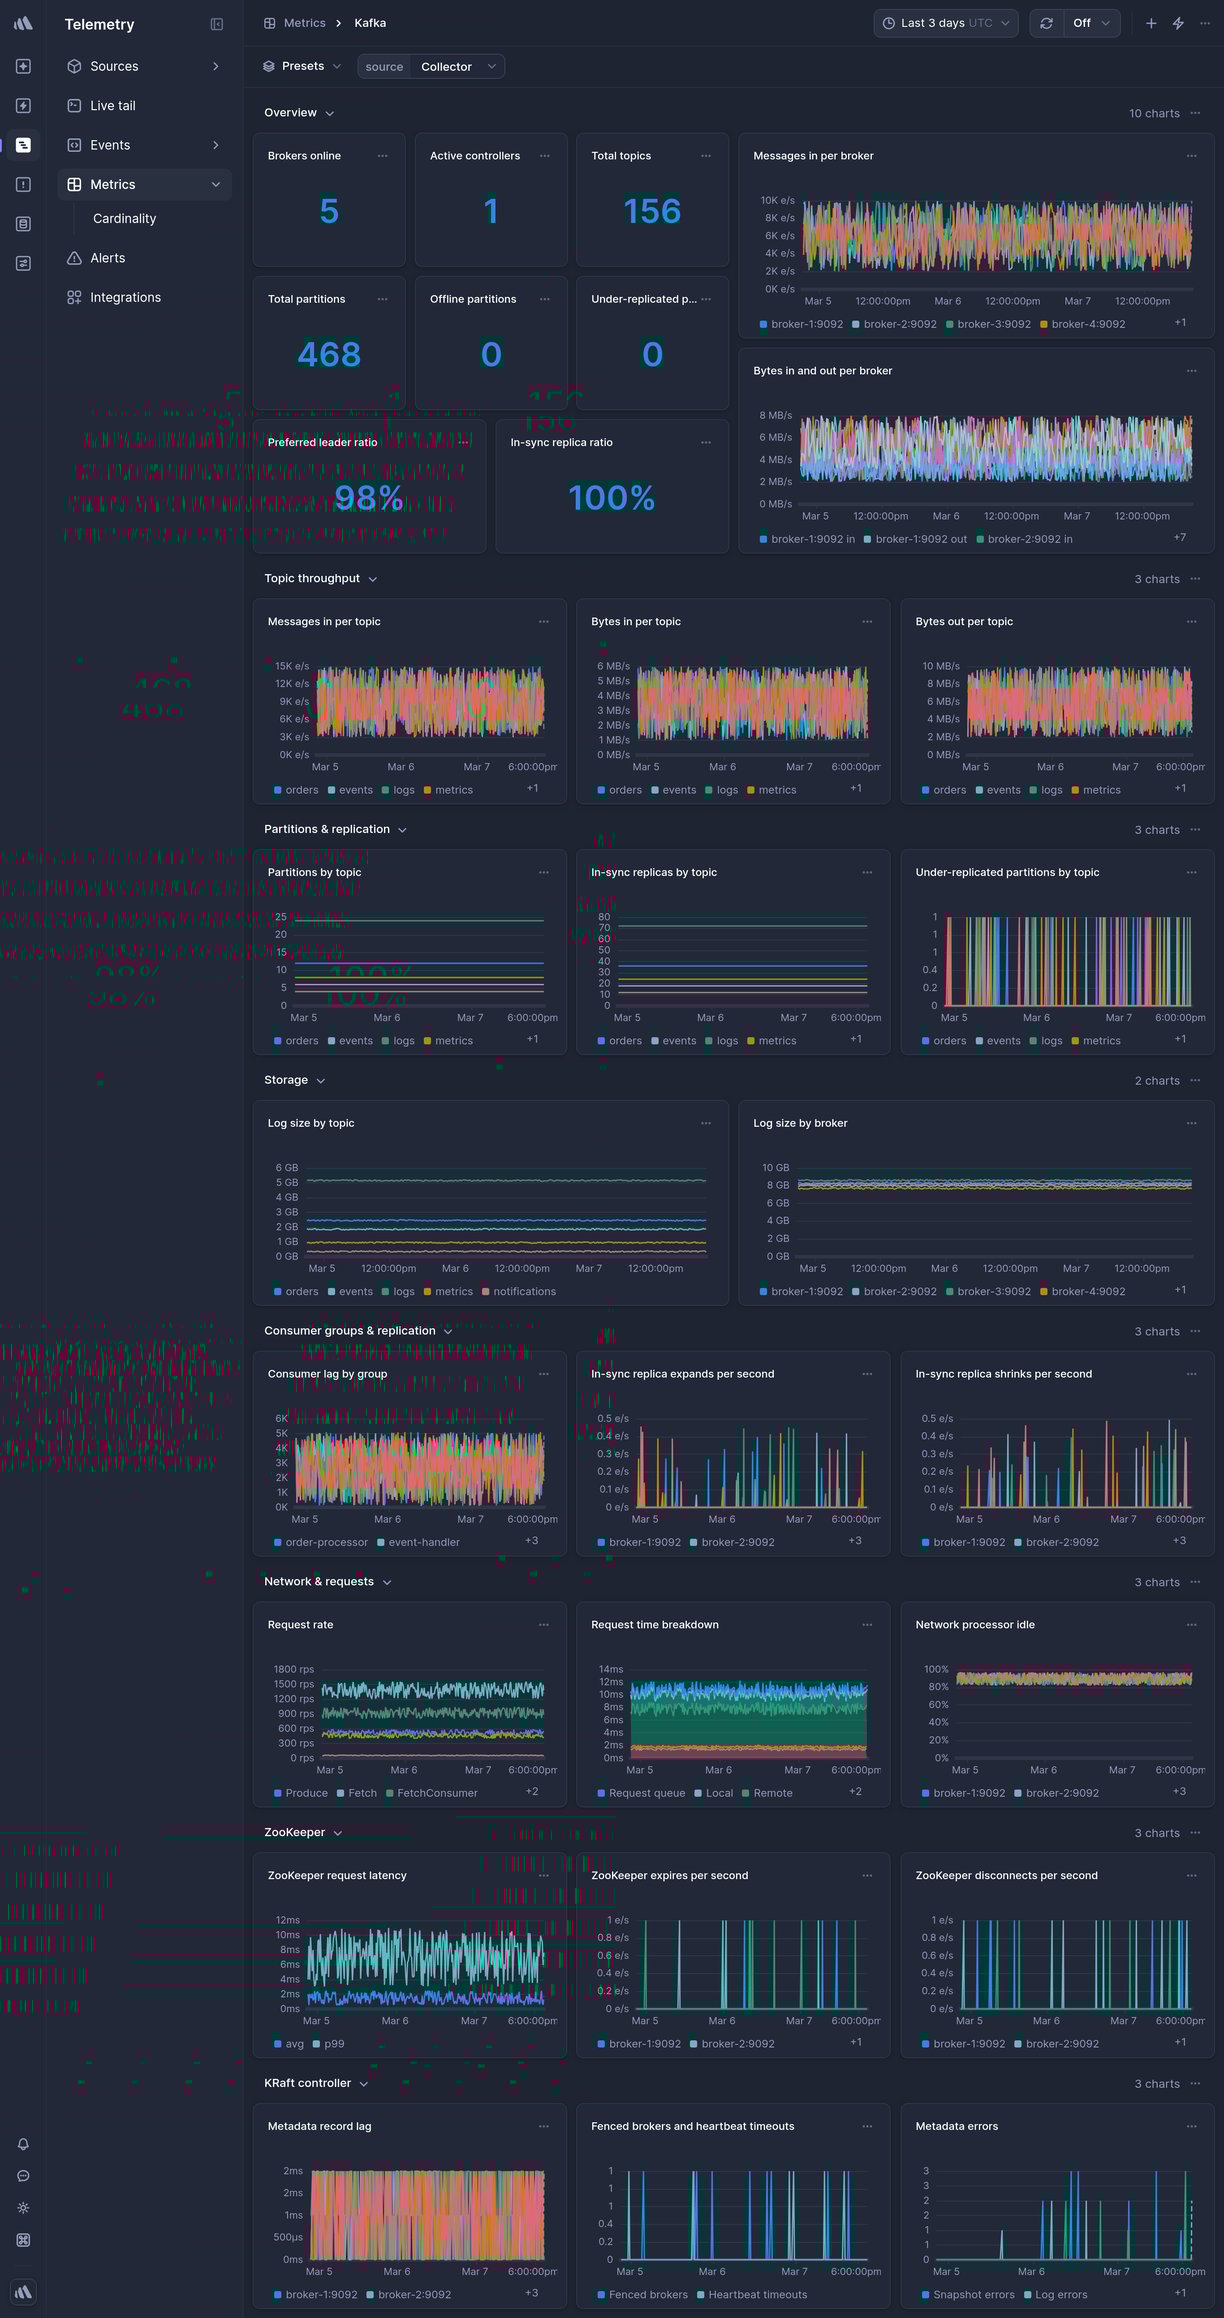
Task: Click the lightning bolt icon in header
Action: (1178, 23)
